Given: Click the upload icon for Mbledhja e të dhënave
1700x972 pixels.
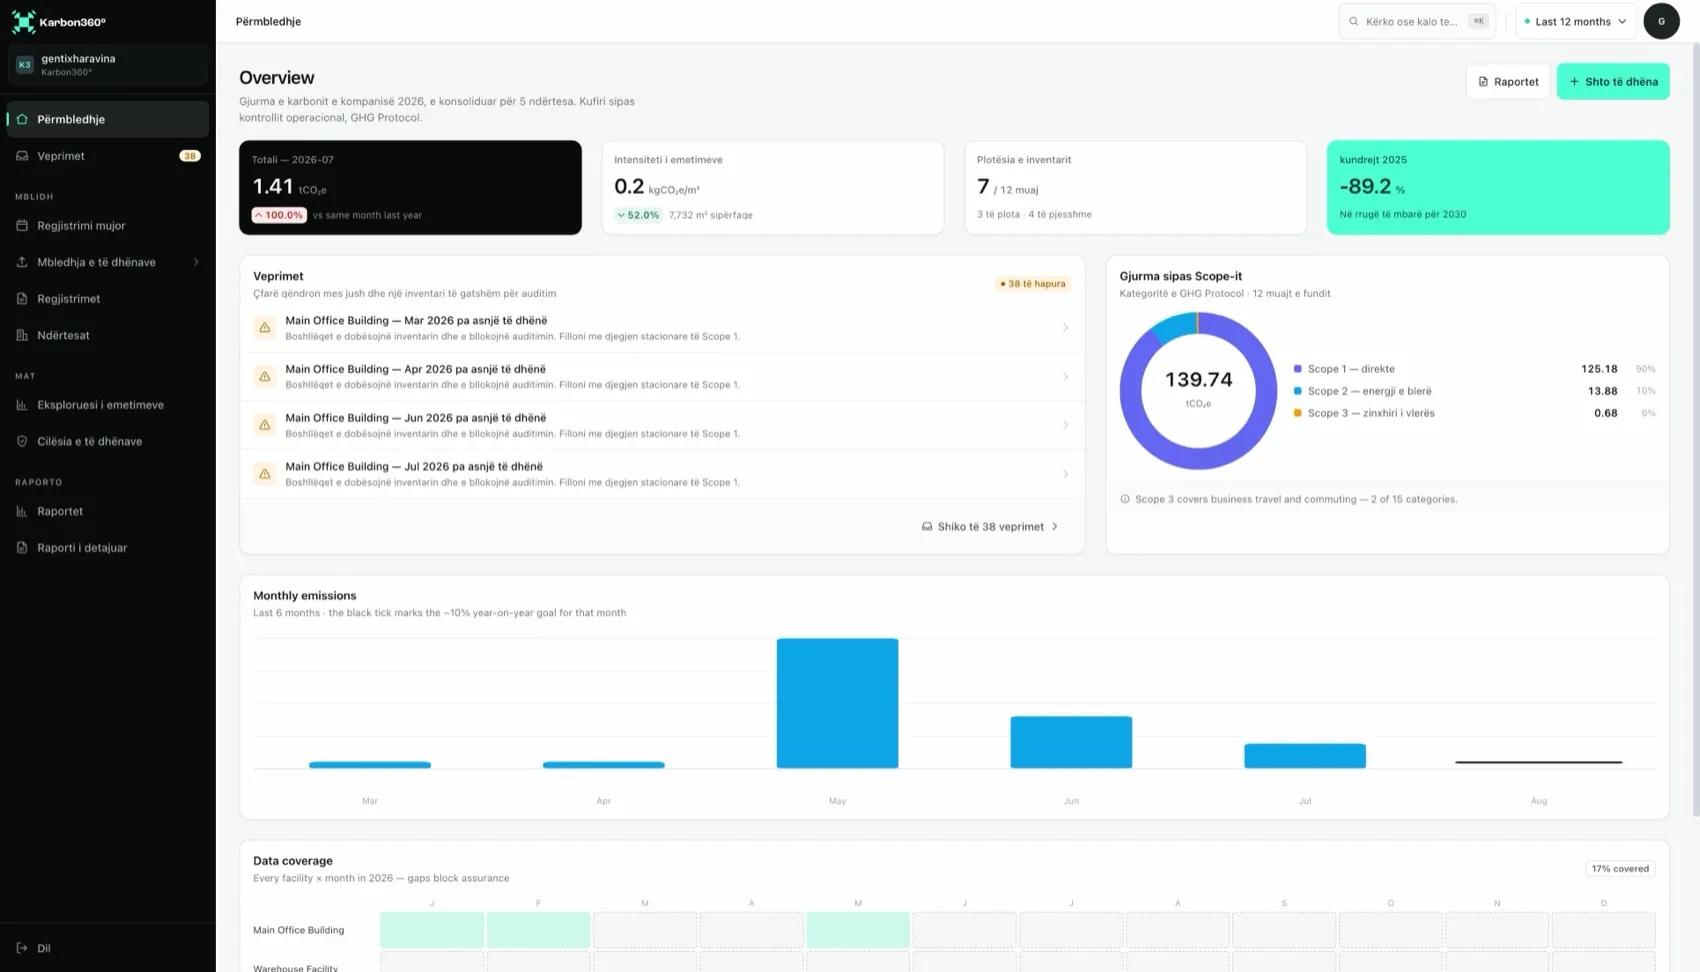Looking at the screenshot, I should pos(22,262).
